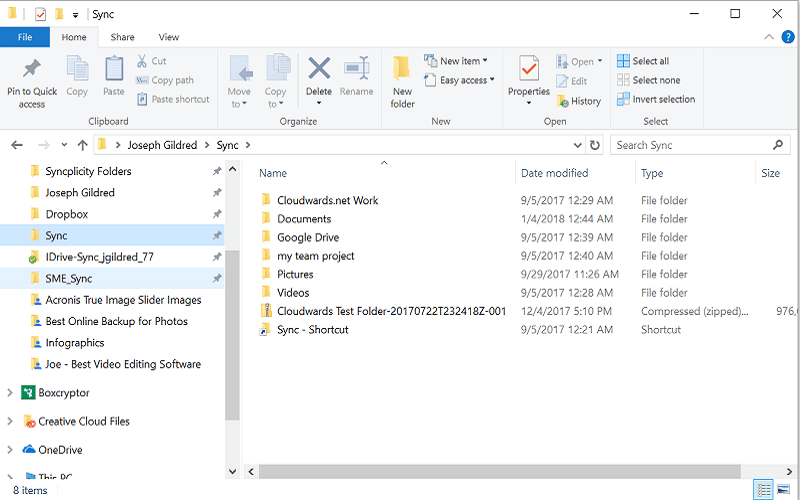The height and width of the screenshot is (500, 800).
Task: Unpin Syncplicity Folders using its pin
Action: pyautogui.click(x=217, y=171)
